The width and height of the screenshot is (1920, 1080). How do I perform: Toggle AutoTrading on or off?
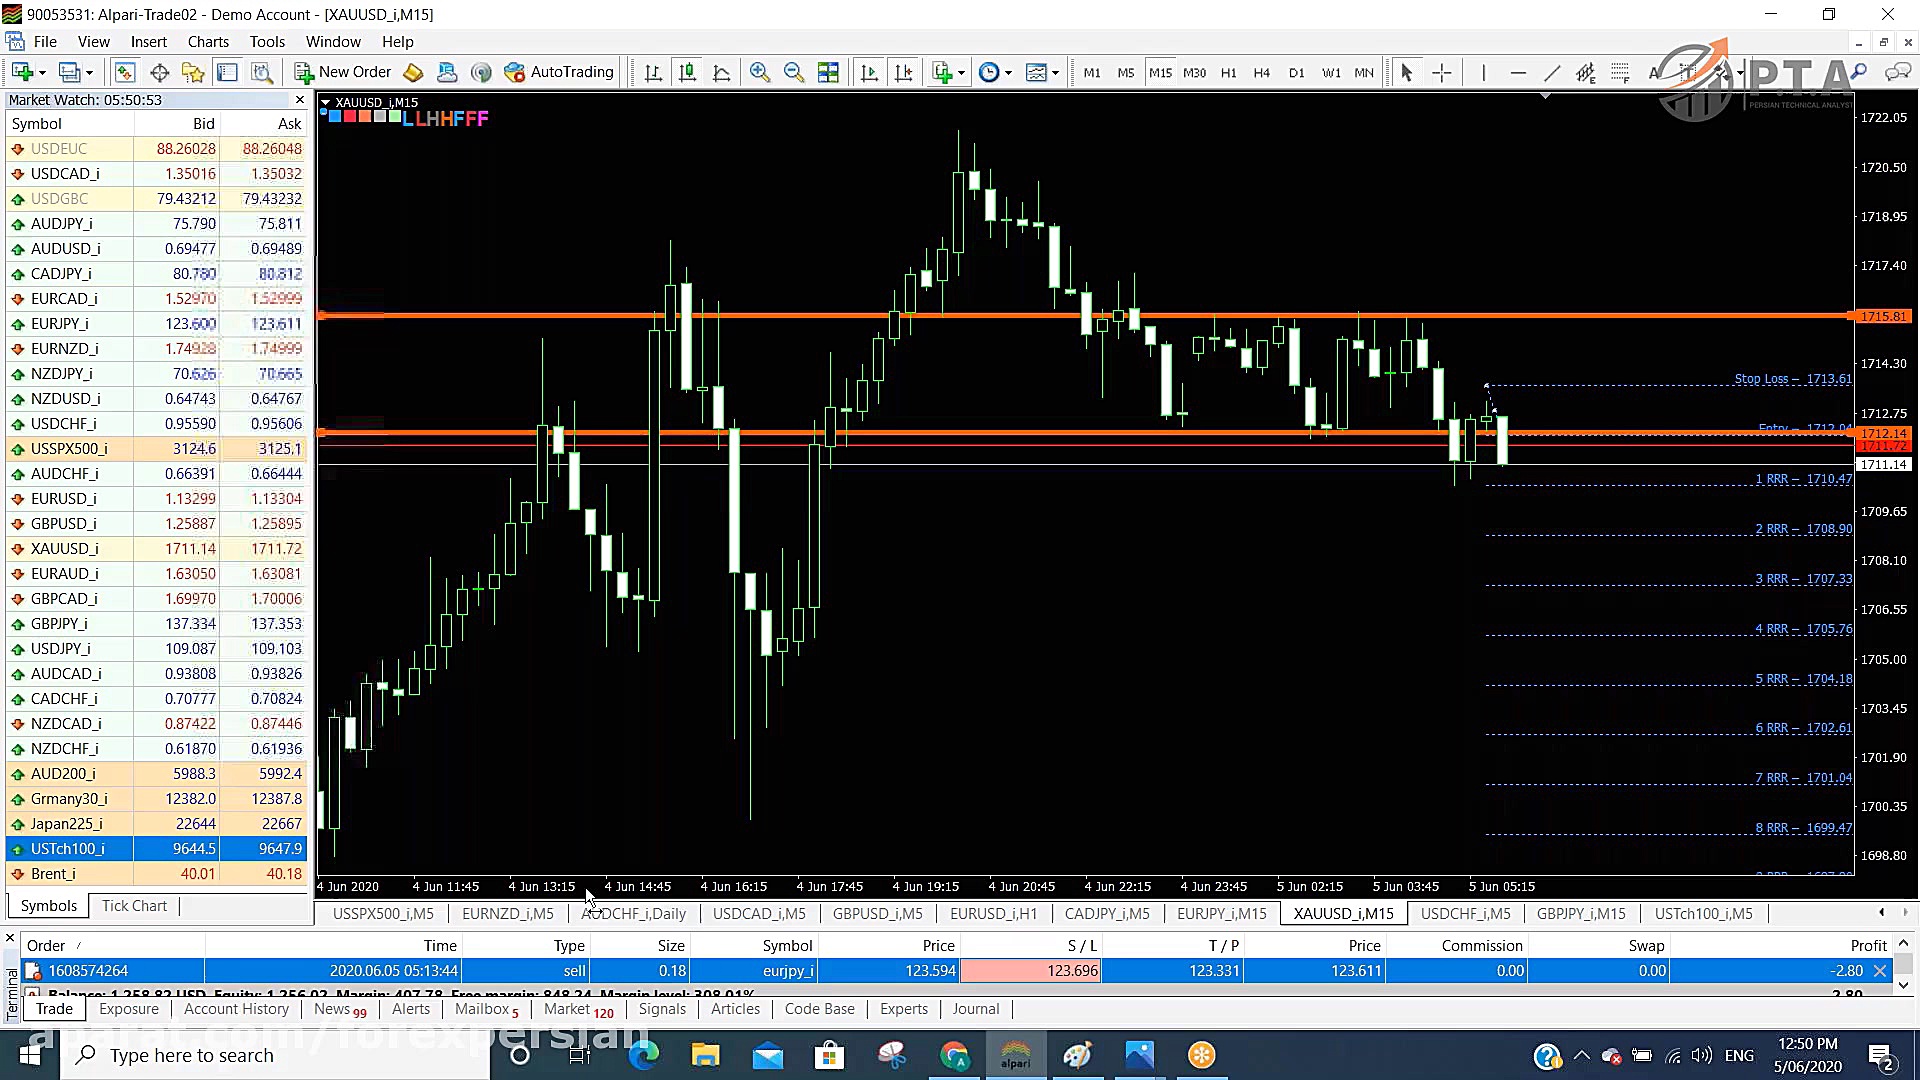[558, 71]
